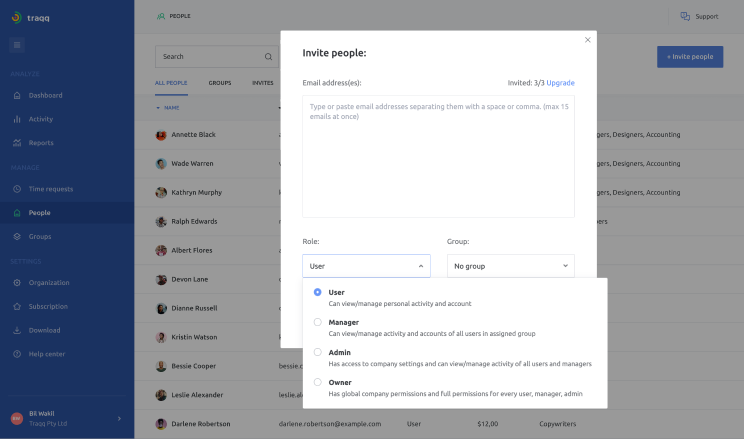
Task: Switch to the Groups tab
Action: point(219,83)
